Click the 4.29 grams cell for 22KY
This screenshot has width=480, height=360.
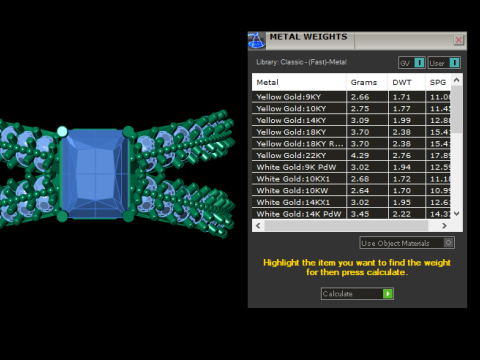click(x=367, y=155)
